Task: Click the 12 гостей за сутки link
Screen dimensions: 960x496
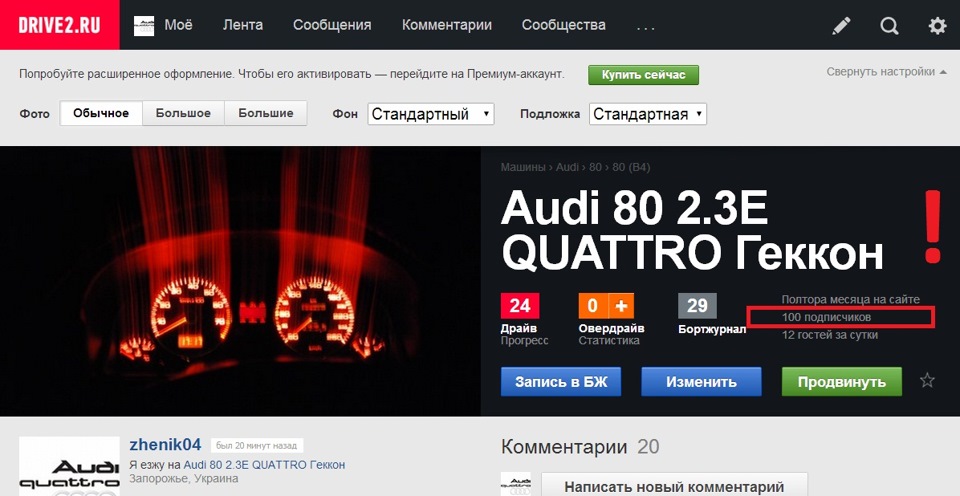Action: (x=830, y=335)
